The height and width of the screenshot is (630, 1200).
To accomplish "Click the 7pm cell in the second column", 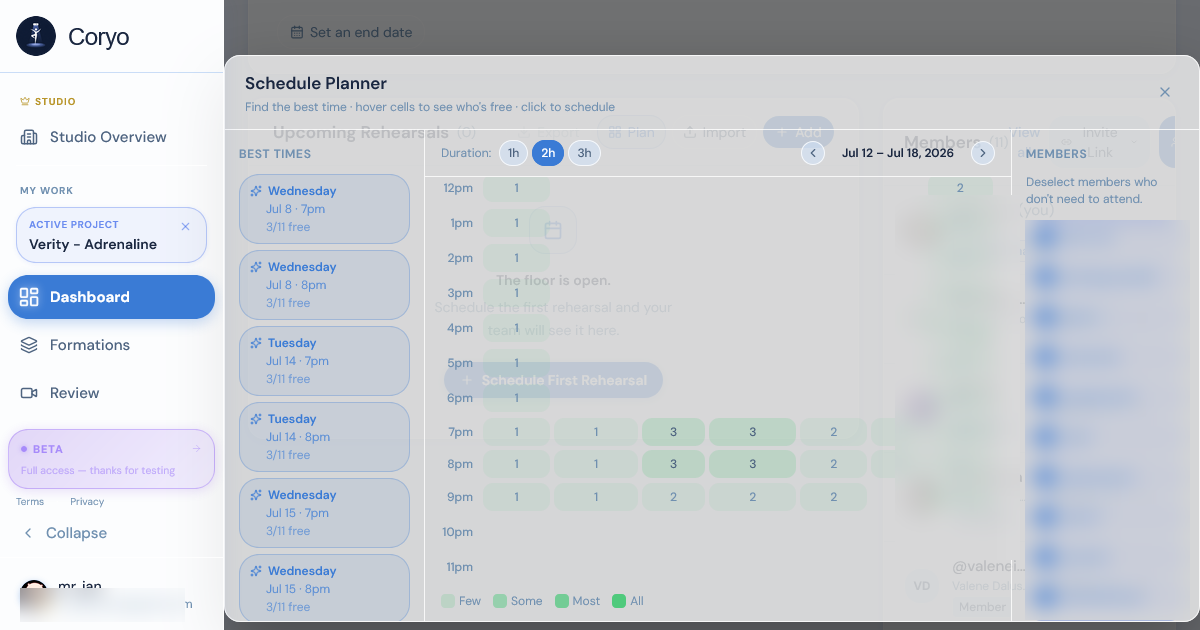I will 596,432.
